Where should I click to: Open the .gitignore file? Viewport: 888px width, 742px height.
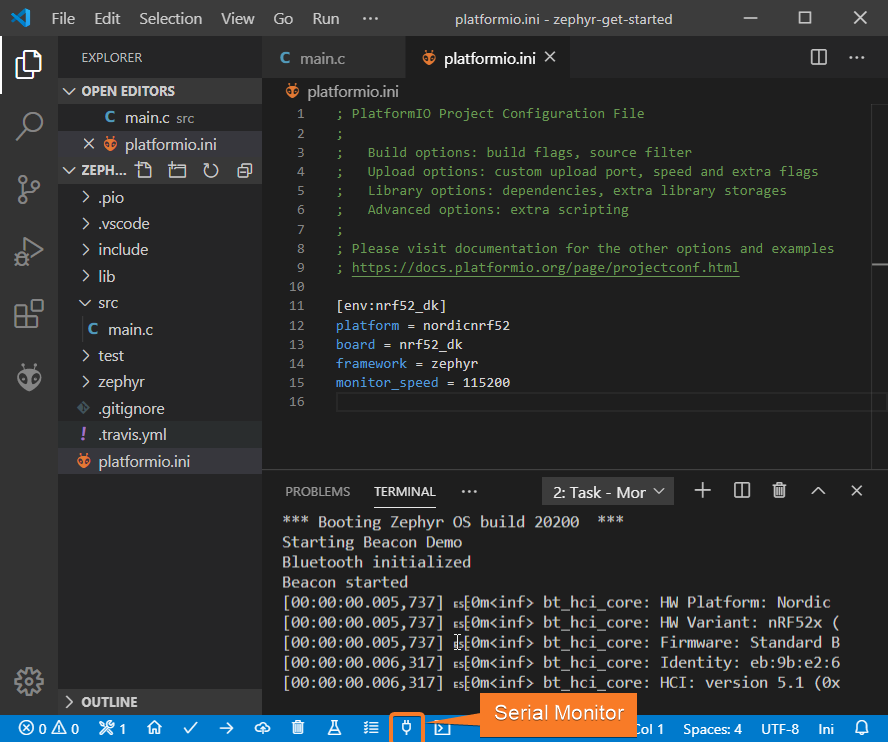pos(159,408)
